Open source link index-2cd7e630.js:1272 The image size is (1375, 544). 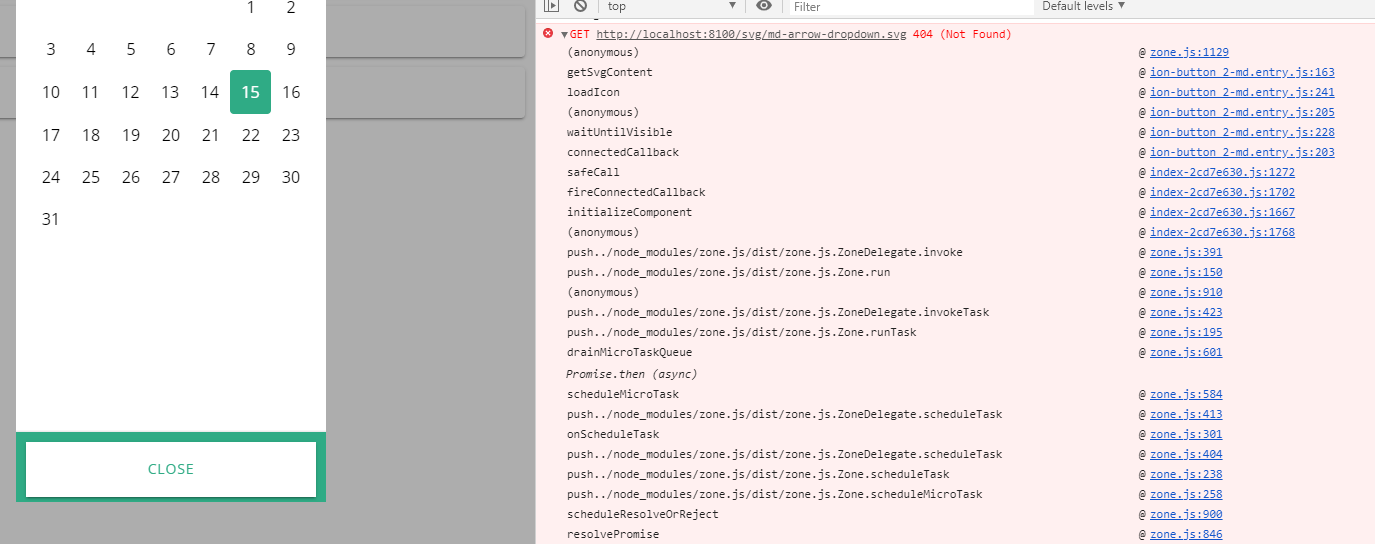coord(1222,172)
